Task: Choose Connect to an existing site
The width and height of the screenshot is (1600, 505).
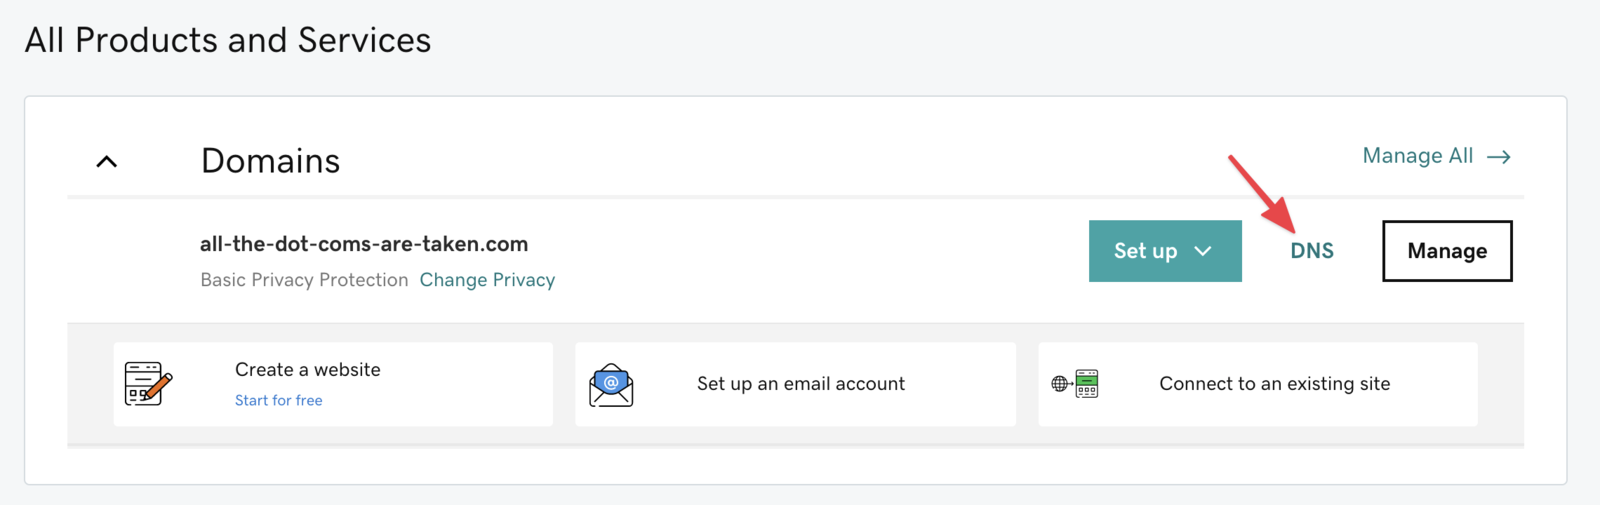Action: click(1274, 384)
